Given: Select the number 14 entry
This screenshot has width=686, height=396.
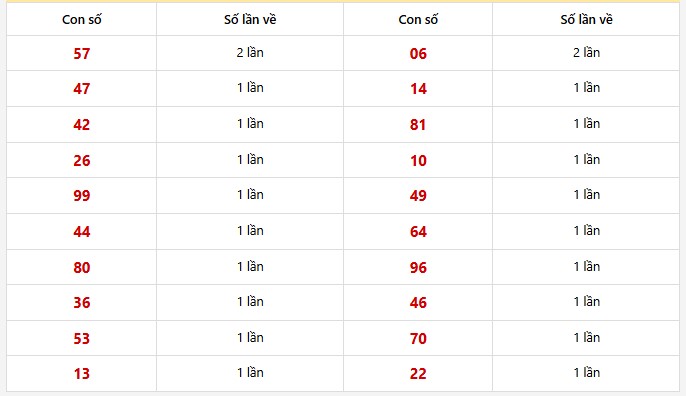Looking at the screenshot, I should coord(418,89).
